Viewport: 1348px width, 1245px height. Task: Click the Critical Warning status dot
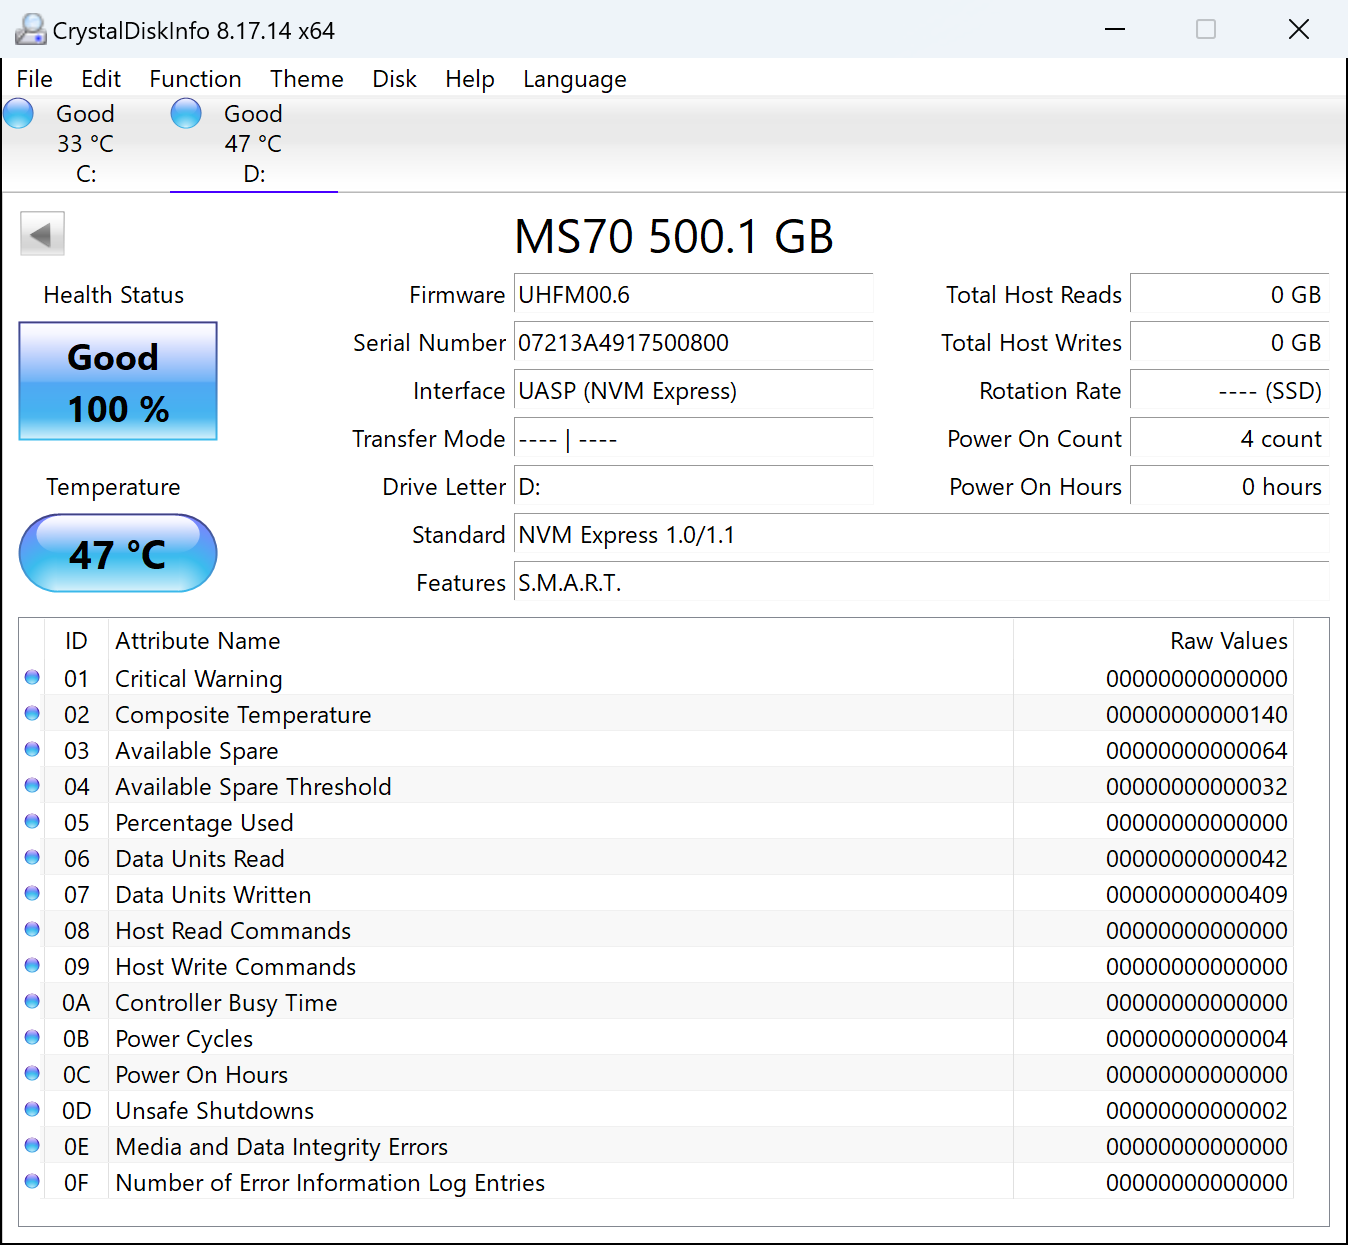click(32, 678)
